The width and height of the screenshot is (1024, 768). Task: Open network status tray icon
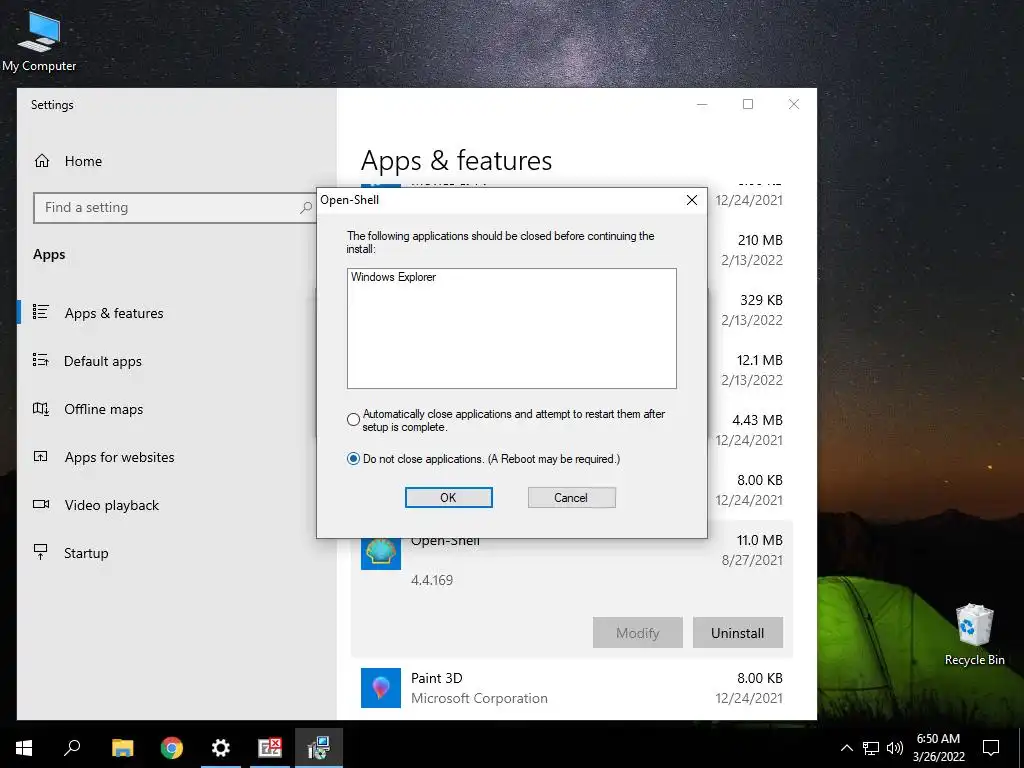[871, 748]
